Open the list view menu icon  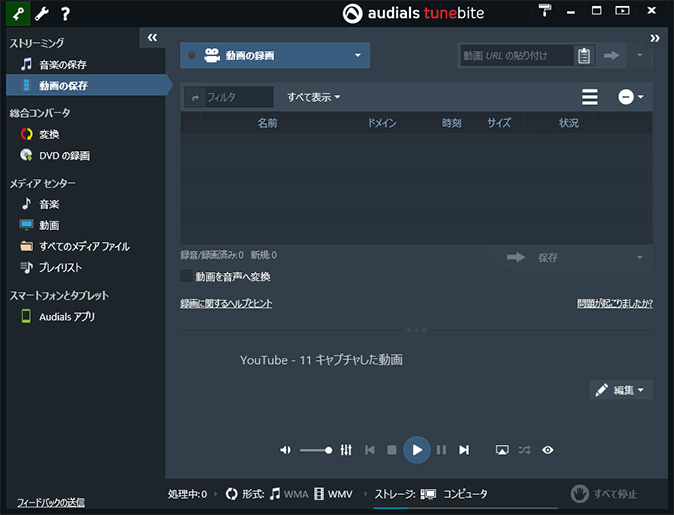click(x=590, y=97)
